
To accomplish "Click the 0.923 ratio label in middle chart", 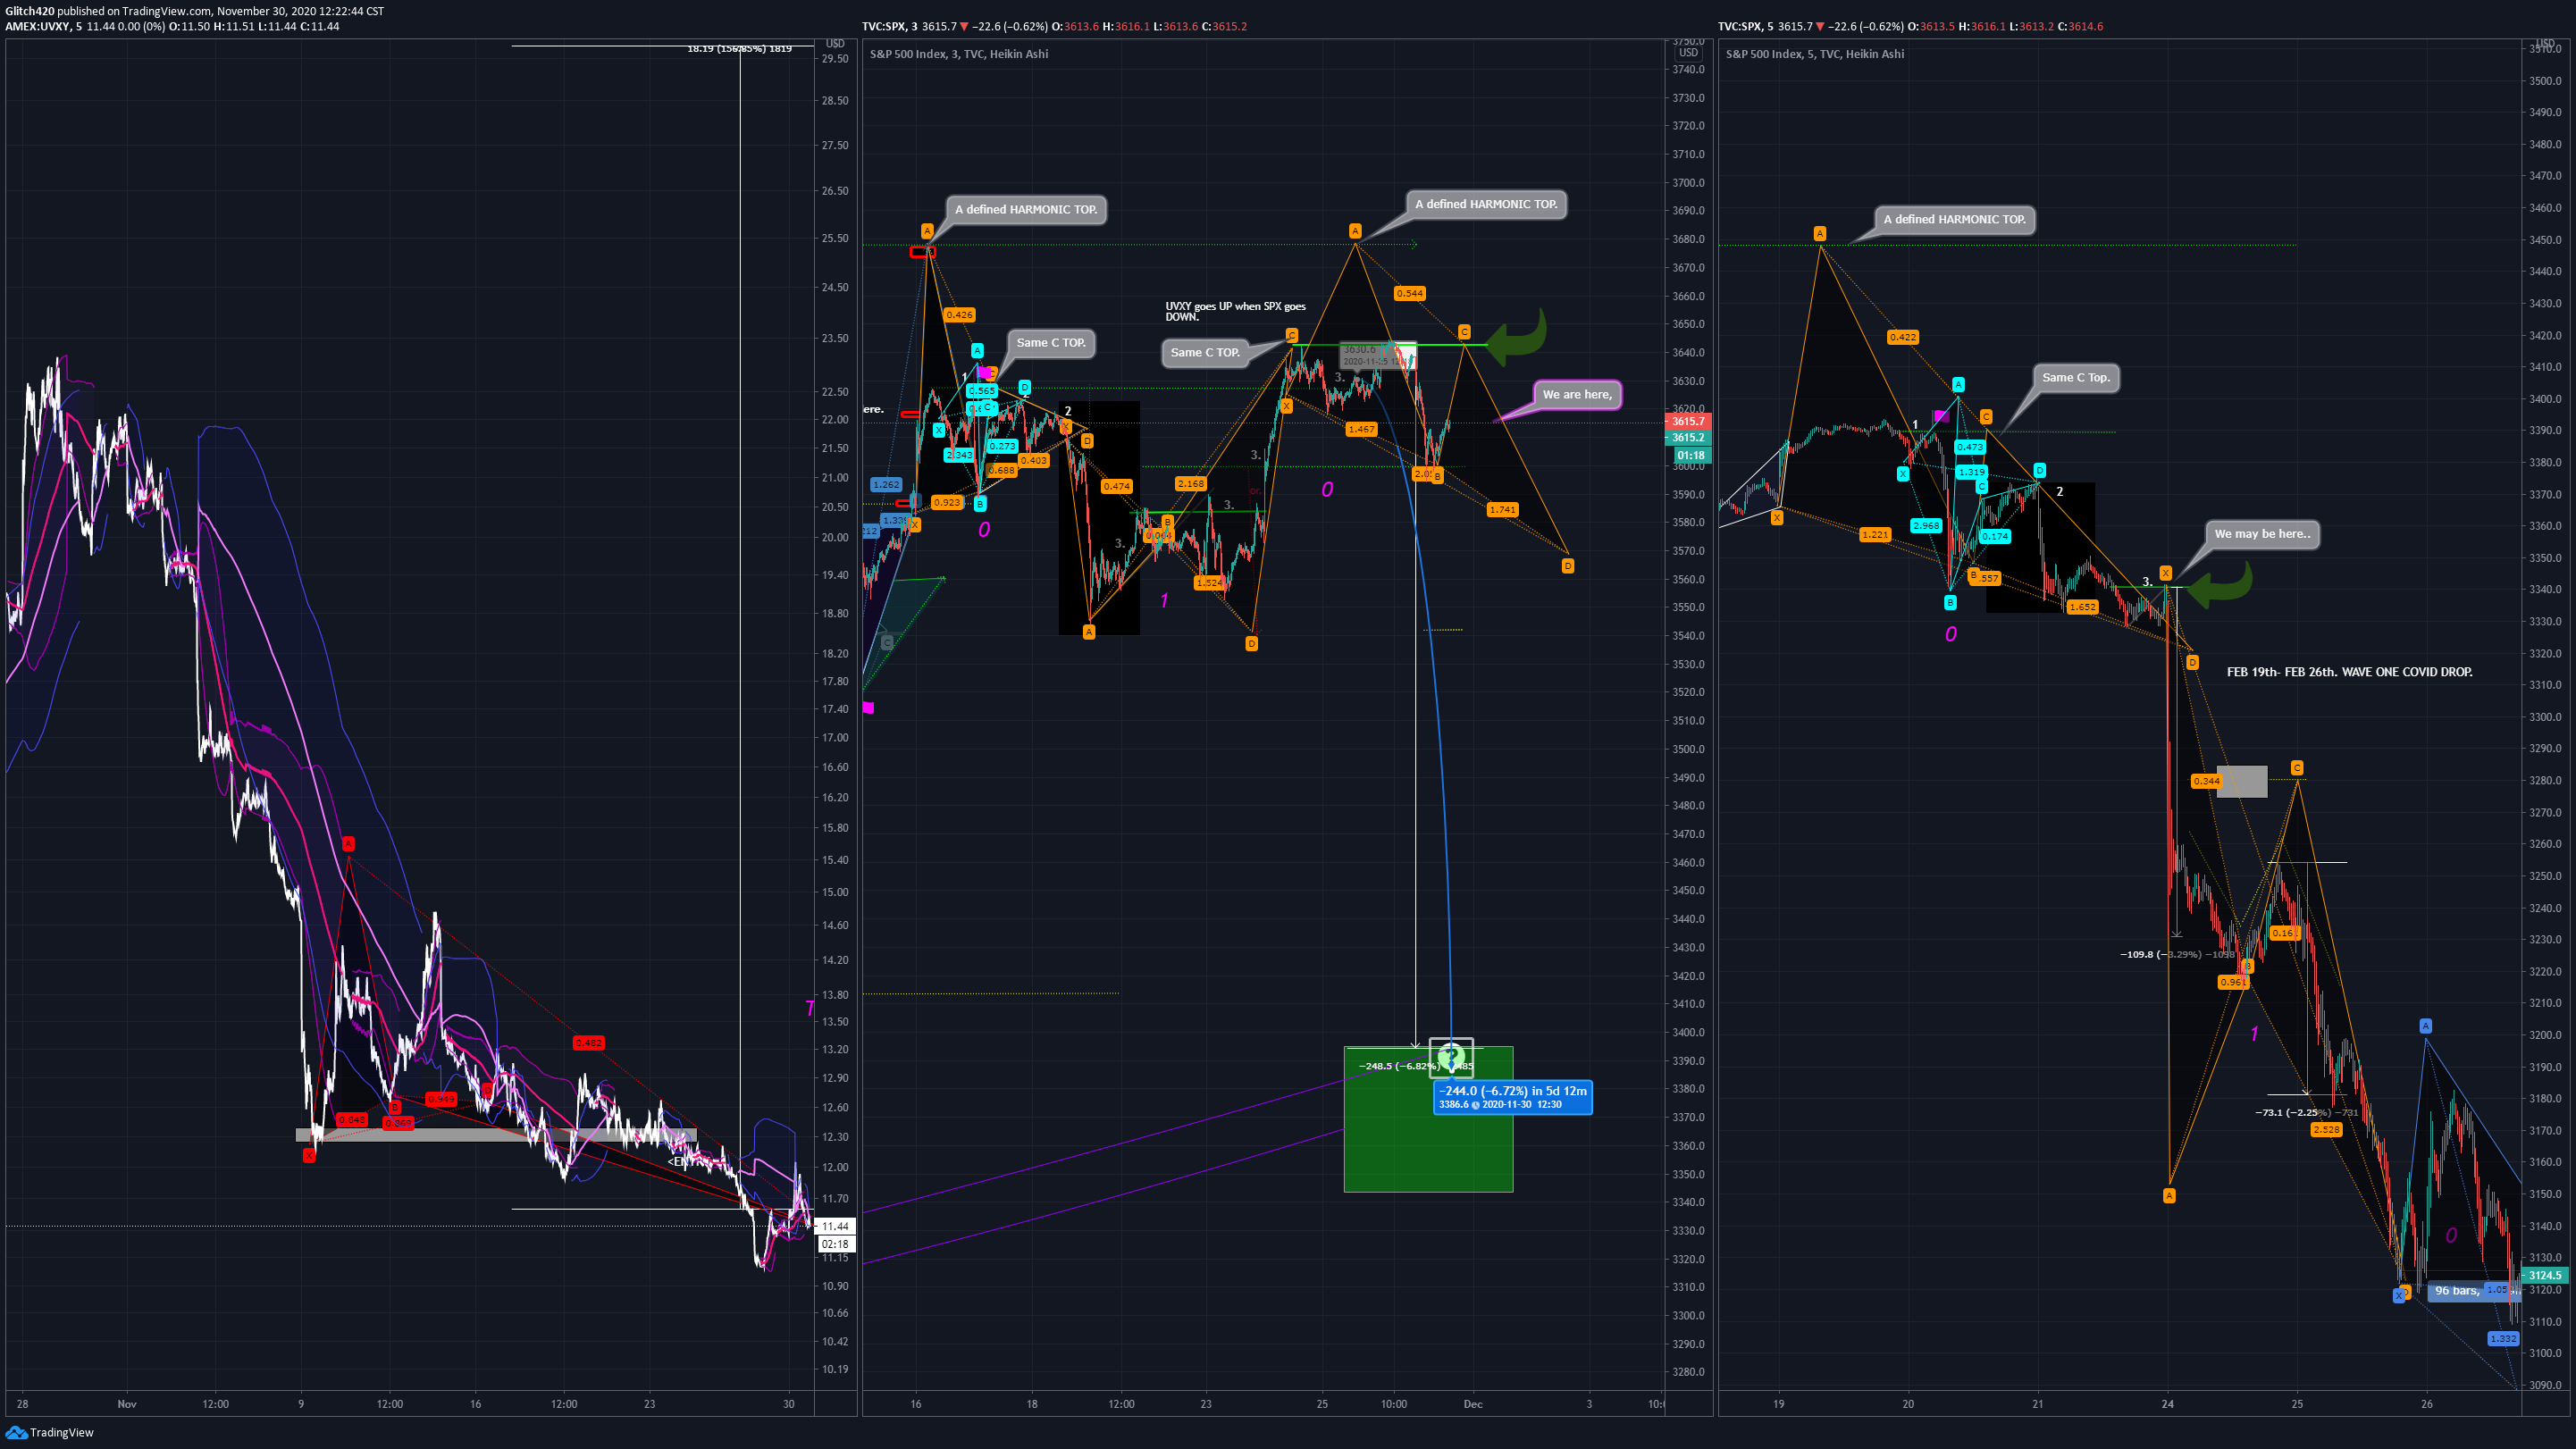I will [946, 503].
